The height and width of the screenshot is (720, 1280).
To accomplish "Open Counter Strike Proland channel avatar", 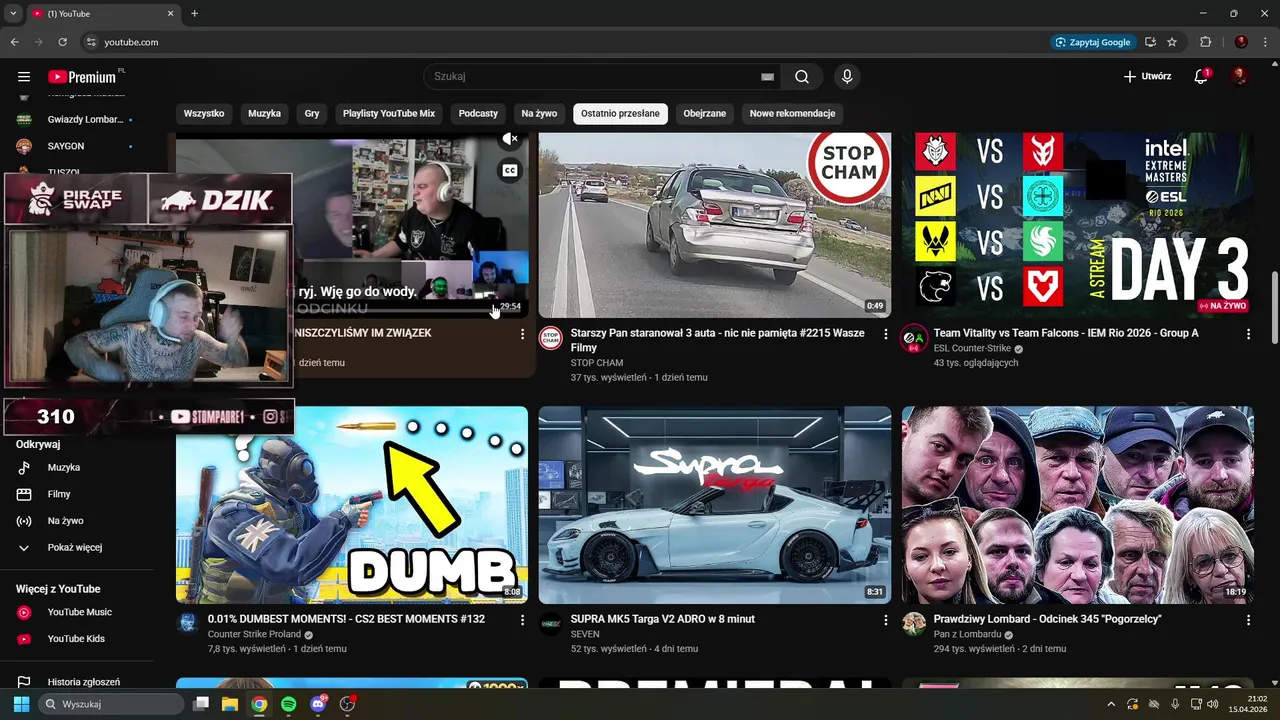I will coord(188,624).
